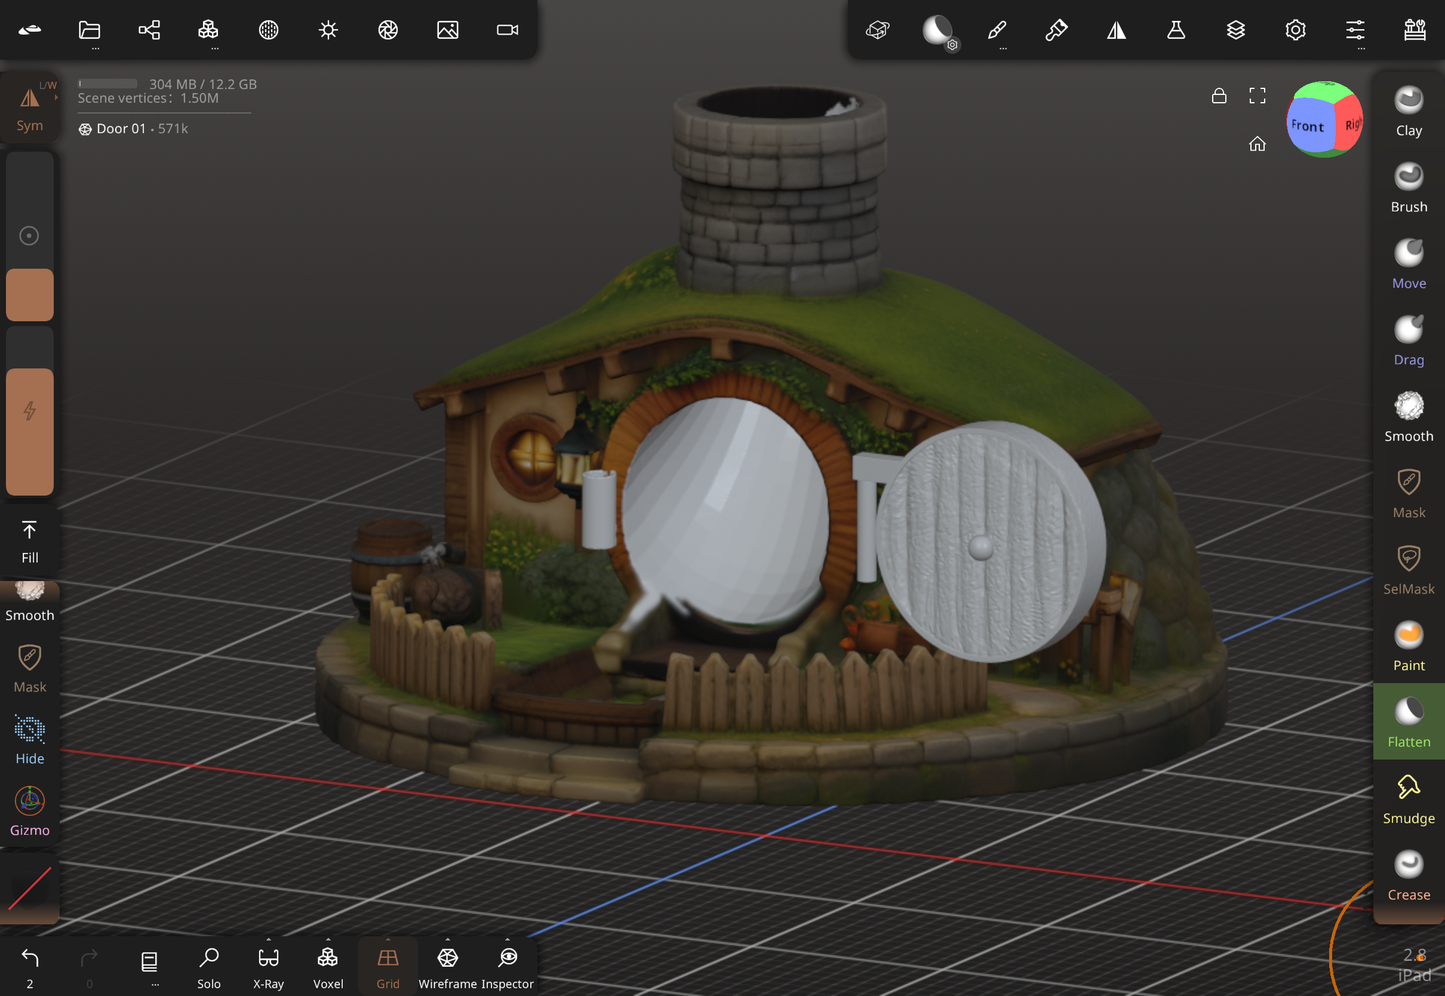Screen dimensions: 1445x996
Task: Enter fullscreen with the expand icon
Action: pos(1257,96)
